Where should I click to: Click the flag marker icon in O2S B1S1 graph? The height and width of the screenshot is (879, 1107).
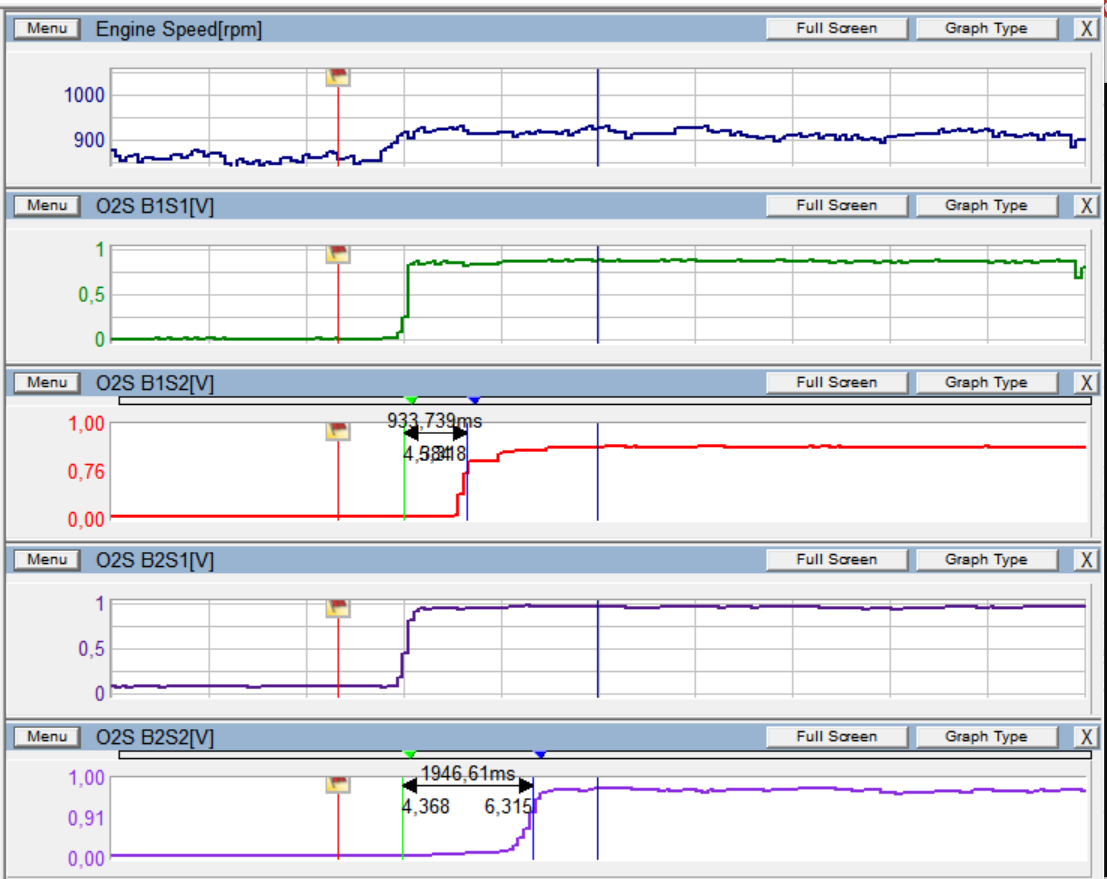(x=339, y=254)
